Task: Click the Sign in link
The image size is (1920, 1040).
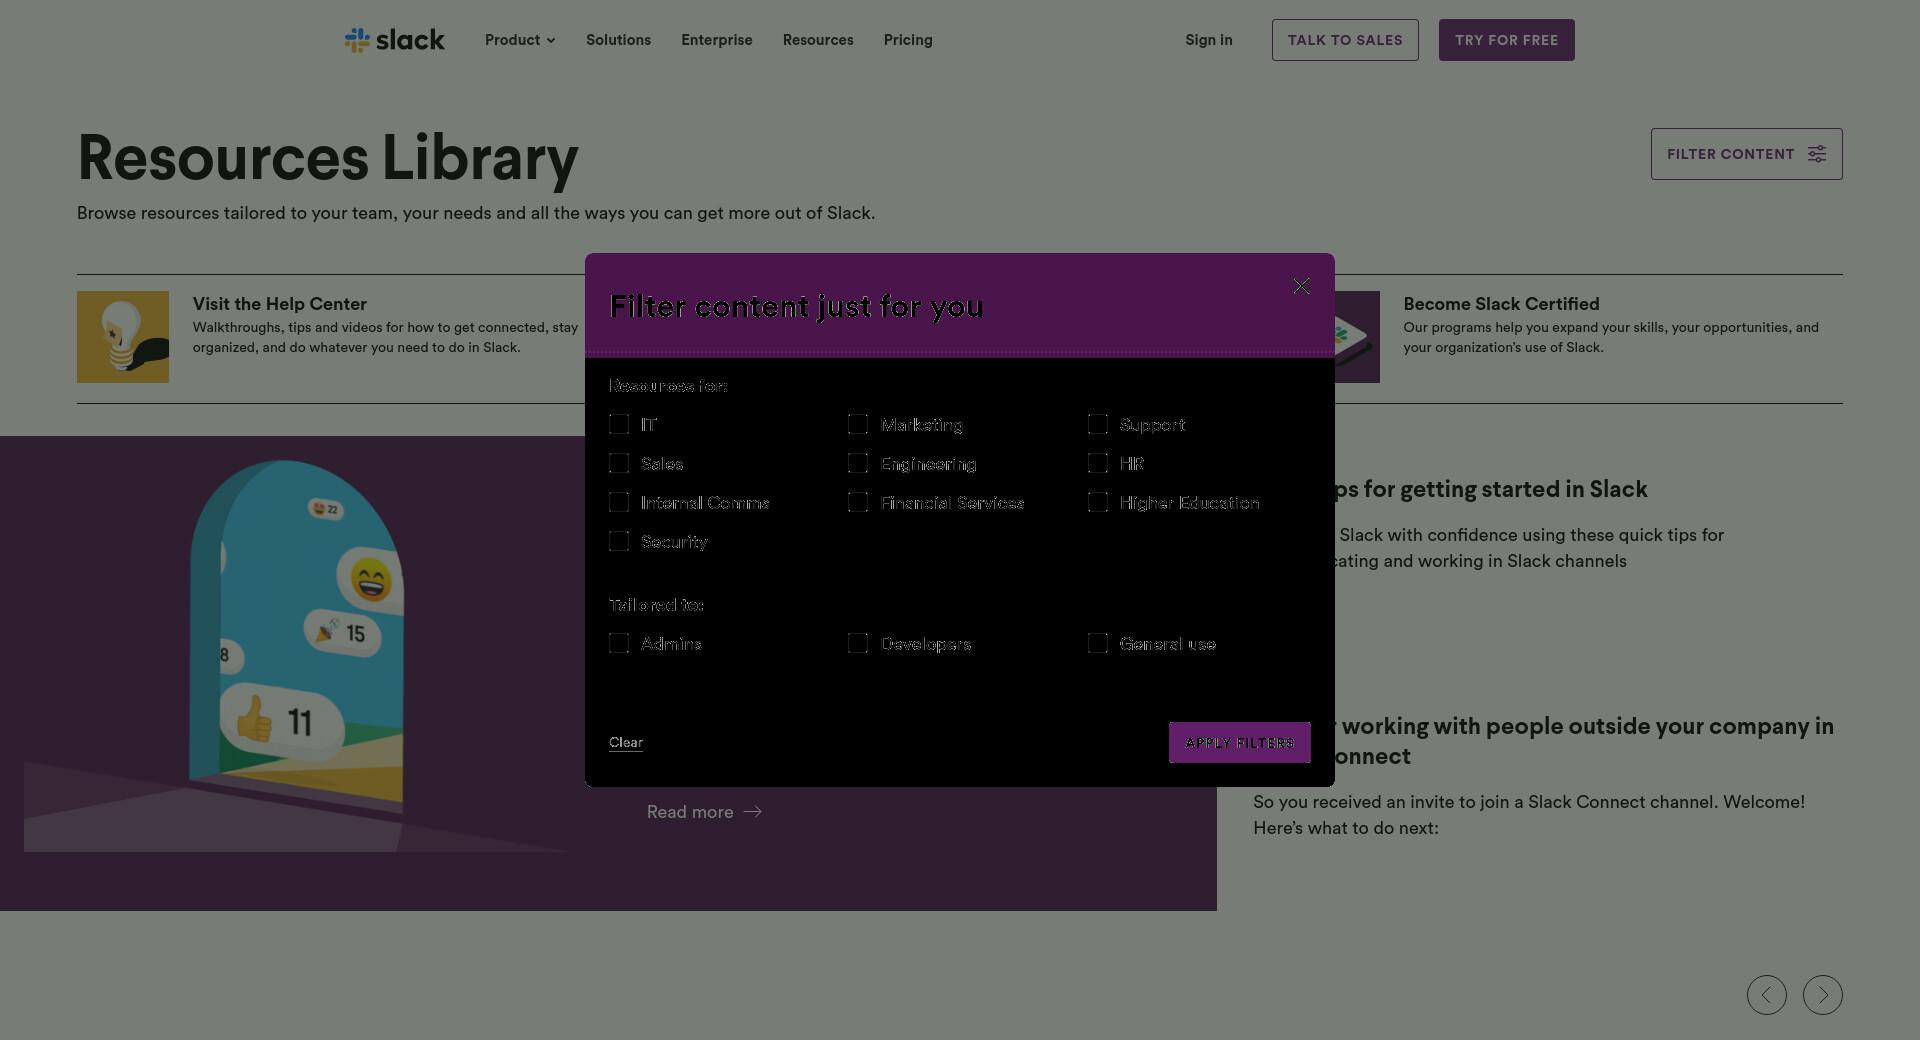Action: click(1209, 40)
